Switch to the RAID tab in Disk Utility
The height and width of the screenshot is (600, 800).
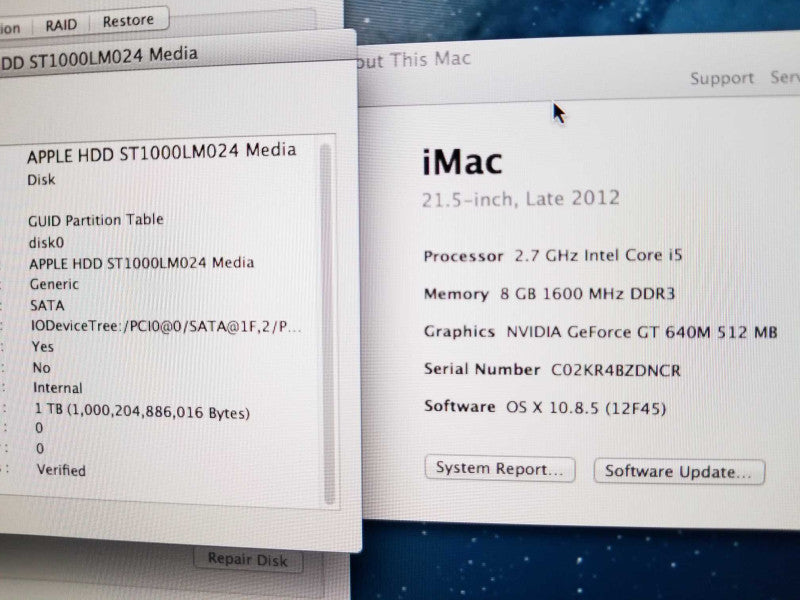[61, 24]
